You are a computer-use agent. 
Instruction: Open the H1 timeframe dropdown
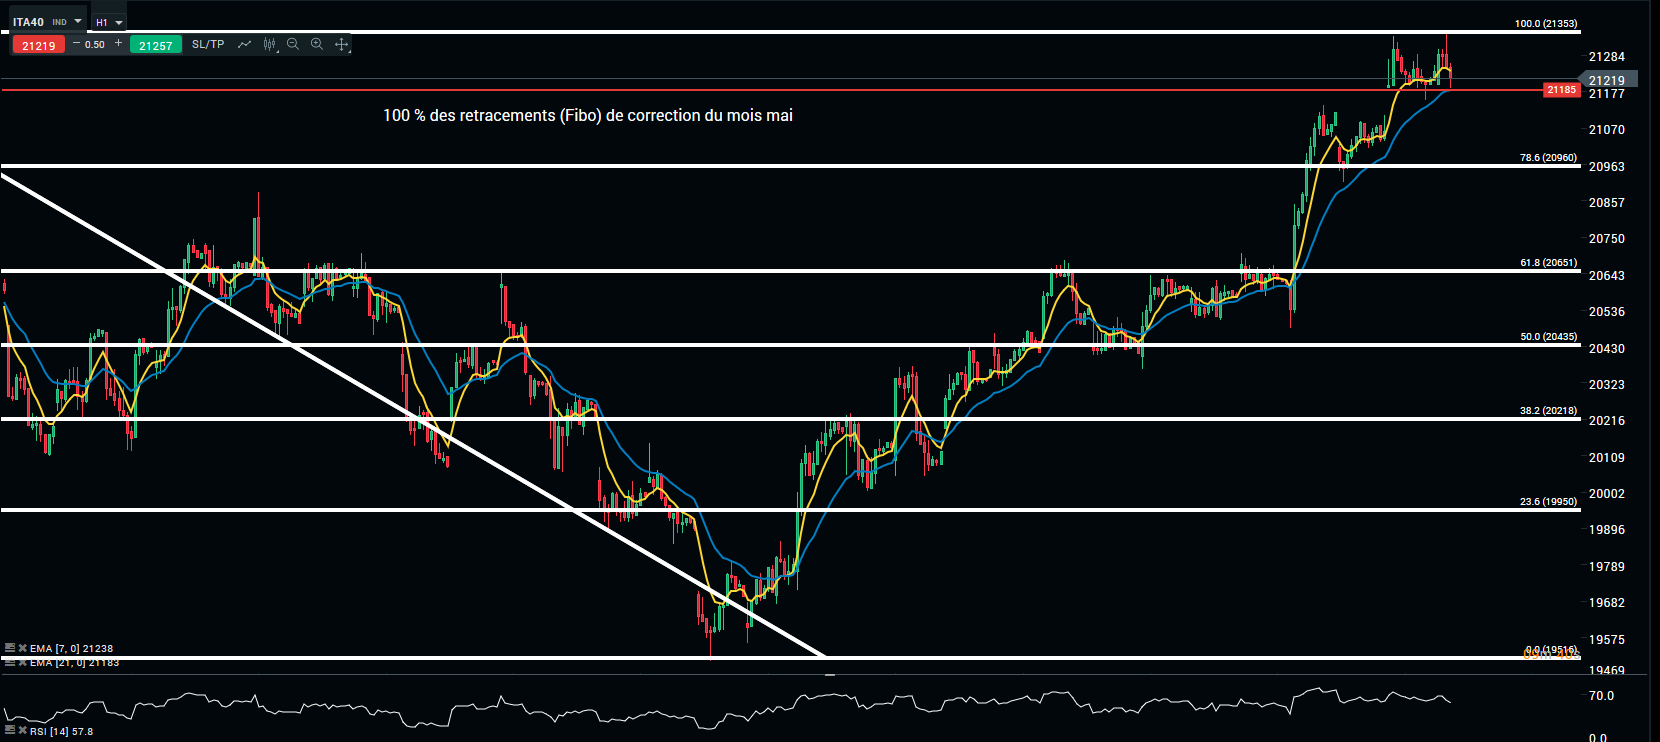109,22
